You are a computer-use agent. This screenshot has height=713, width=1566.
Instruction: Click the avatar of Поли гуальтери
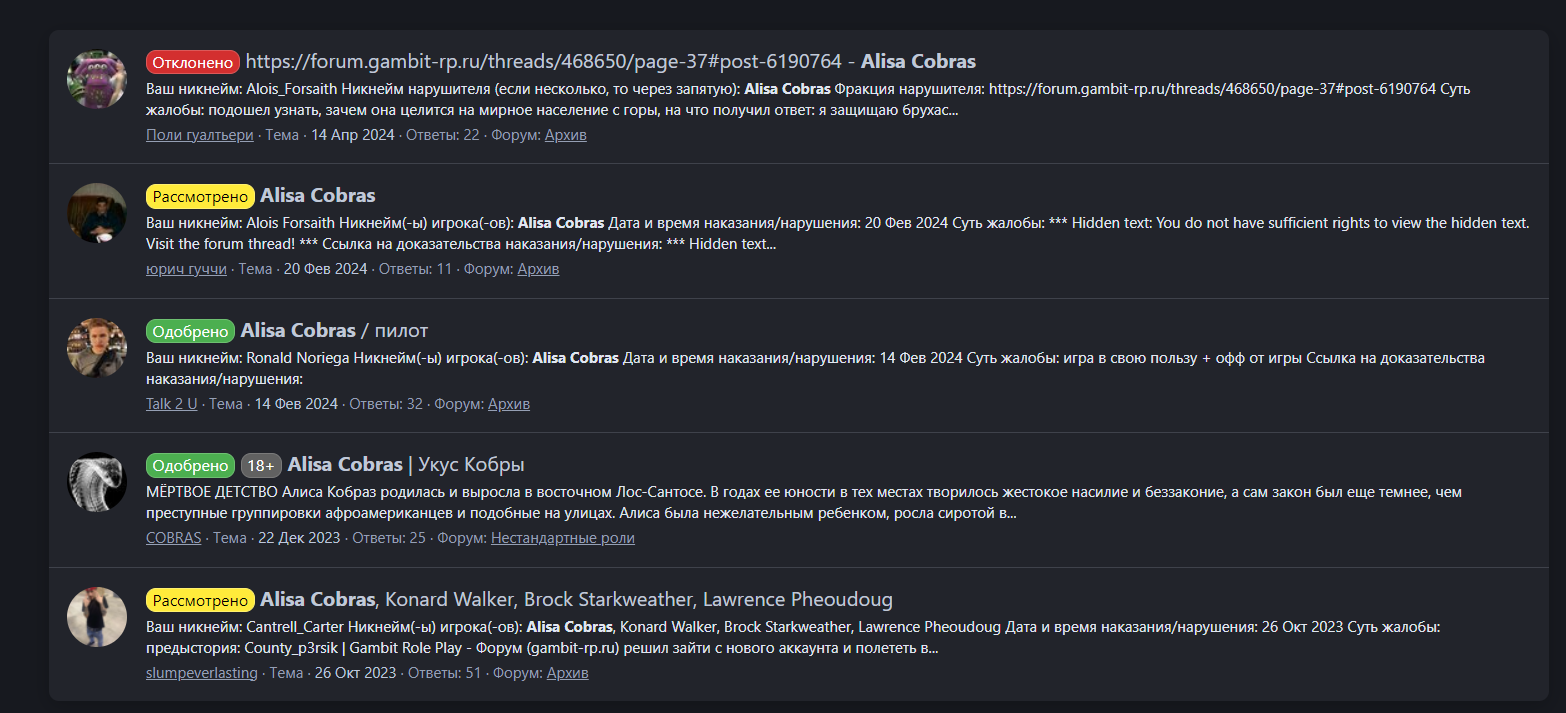(97, 79)
